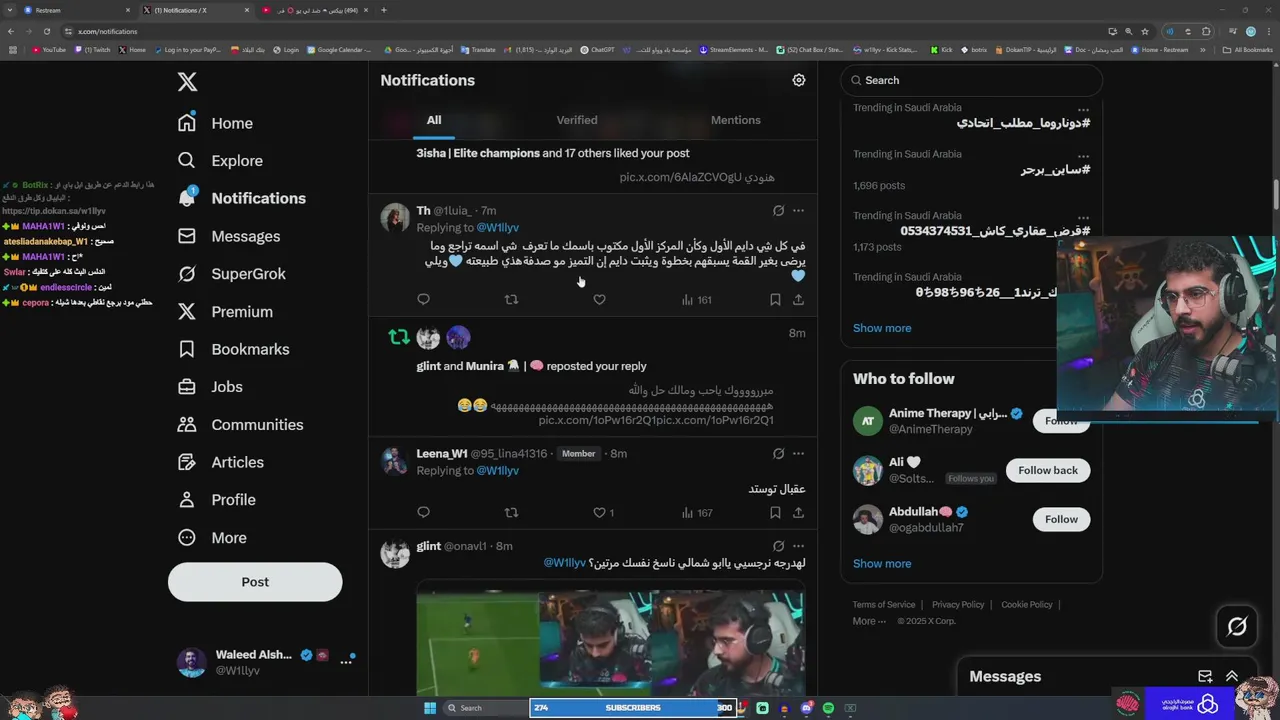The width and height of the screenshot is (1280, 720).
Task: Share Leena_W1's post
Action: tap(798, 512)
